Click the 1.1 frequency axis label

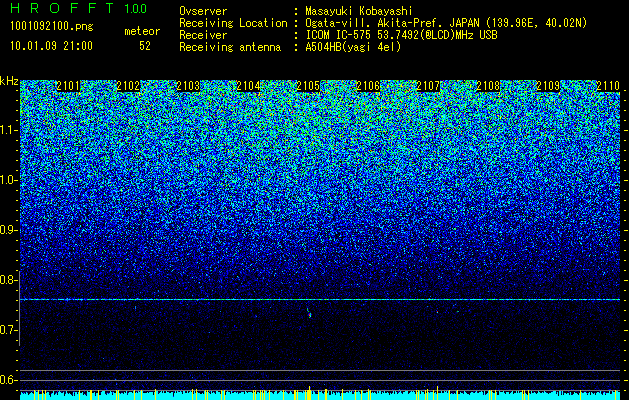click(8, 130)
